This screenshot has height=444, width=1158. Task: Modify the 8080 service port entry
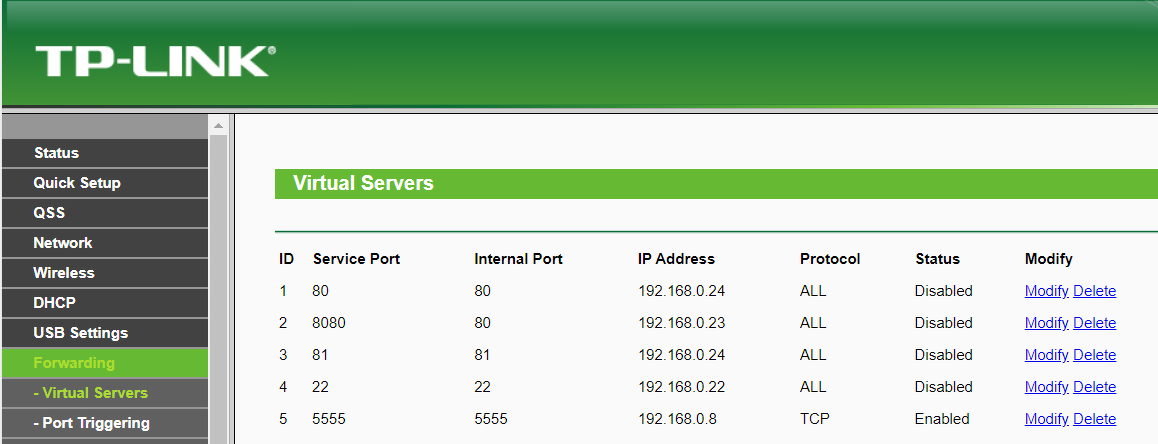pos(1046,323)
